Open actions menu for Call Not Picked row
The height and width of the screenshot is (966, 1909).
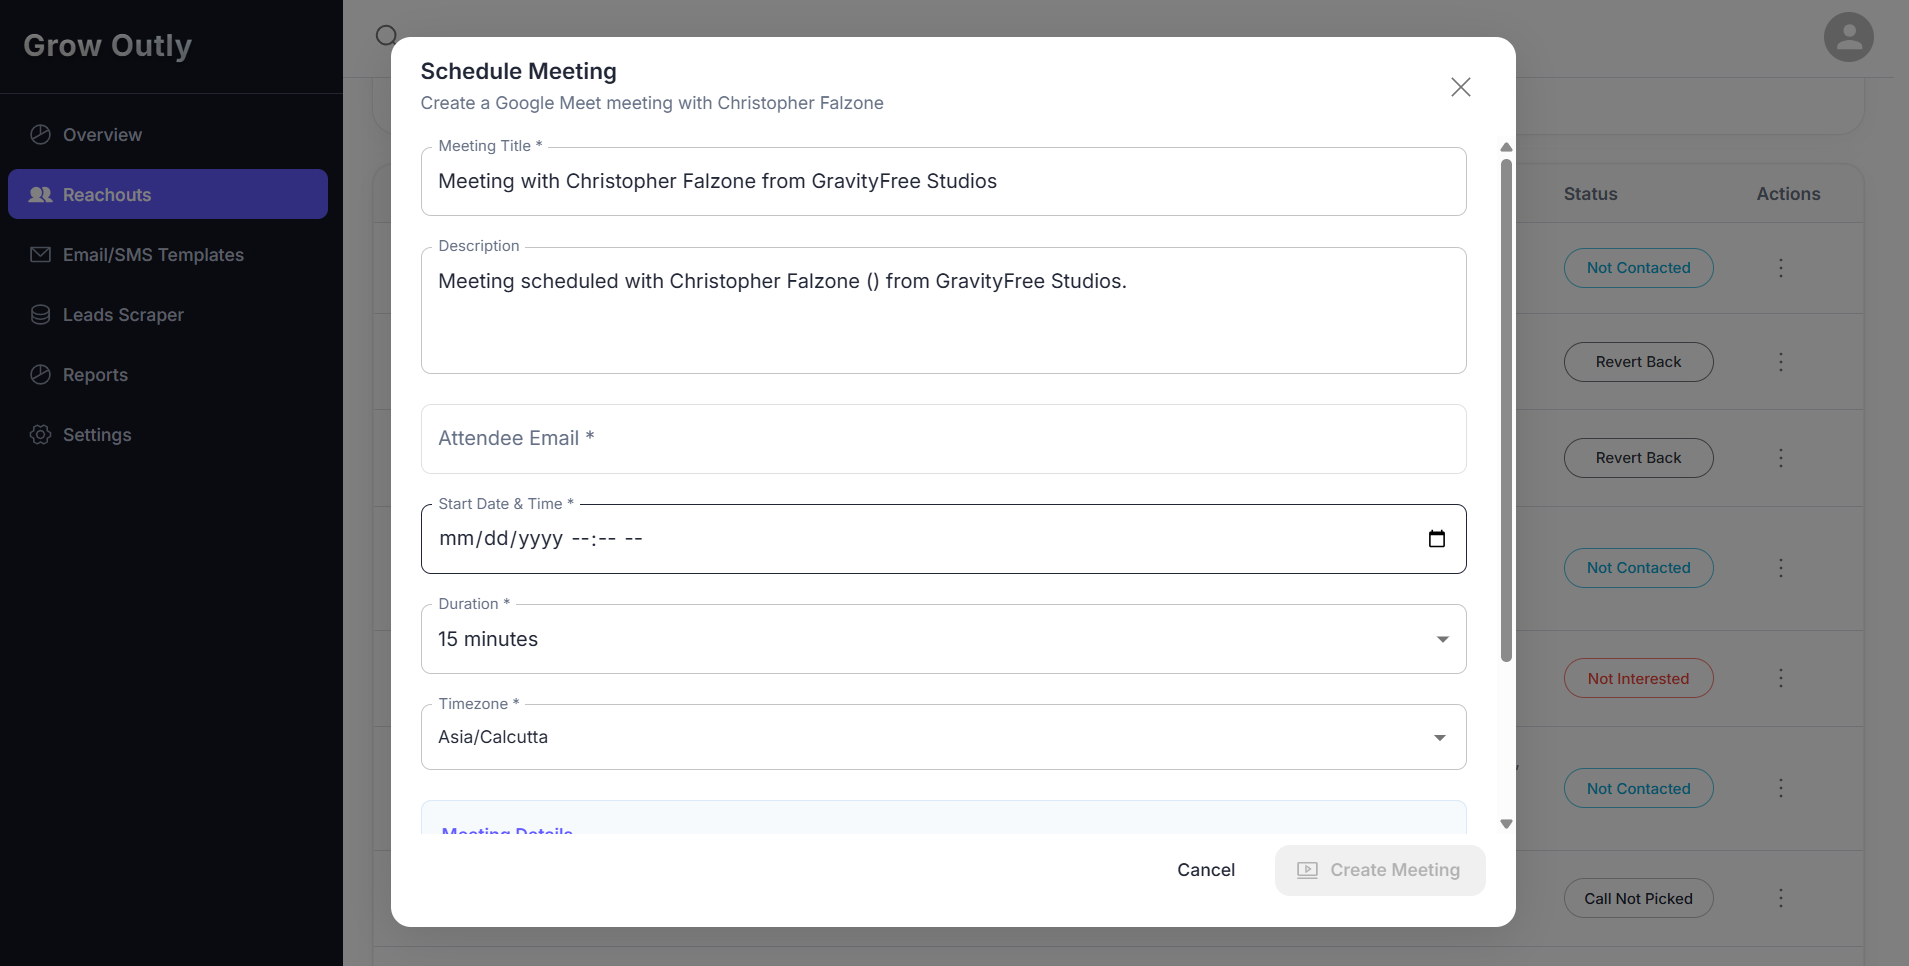tap(1780, 898)
